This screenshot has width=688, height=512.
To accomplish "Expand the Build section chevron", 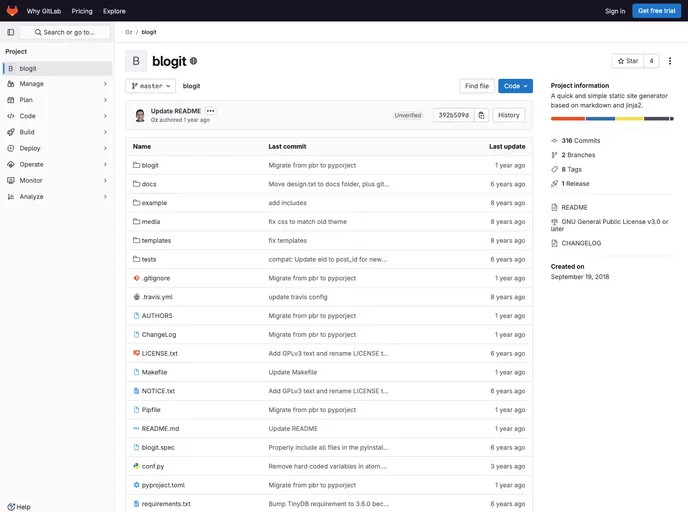I will 105,132.
